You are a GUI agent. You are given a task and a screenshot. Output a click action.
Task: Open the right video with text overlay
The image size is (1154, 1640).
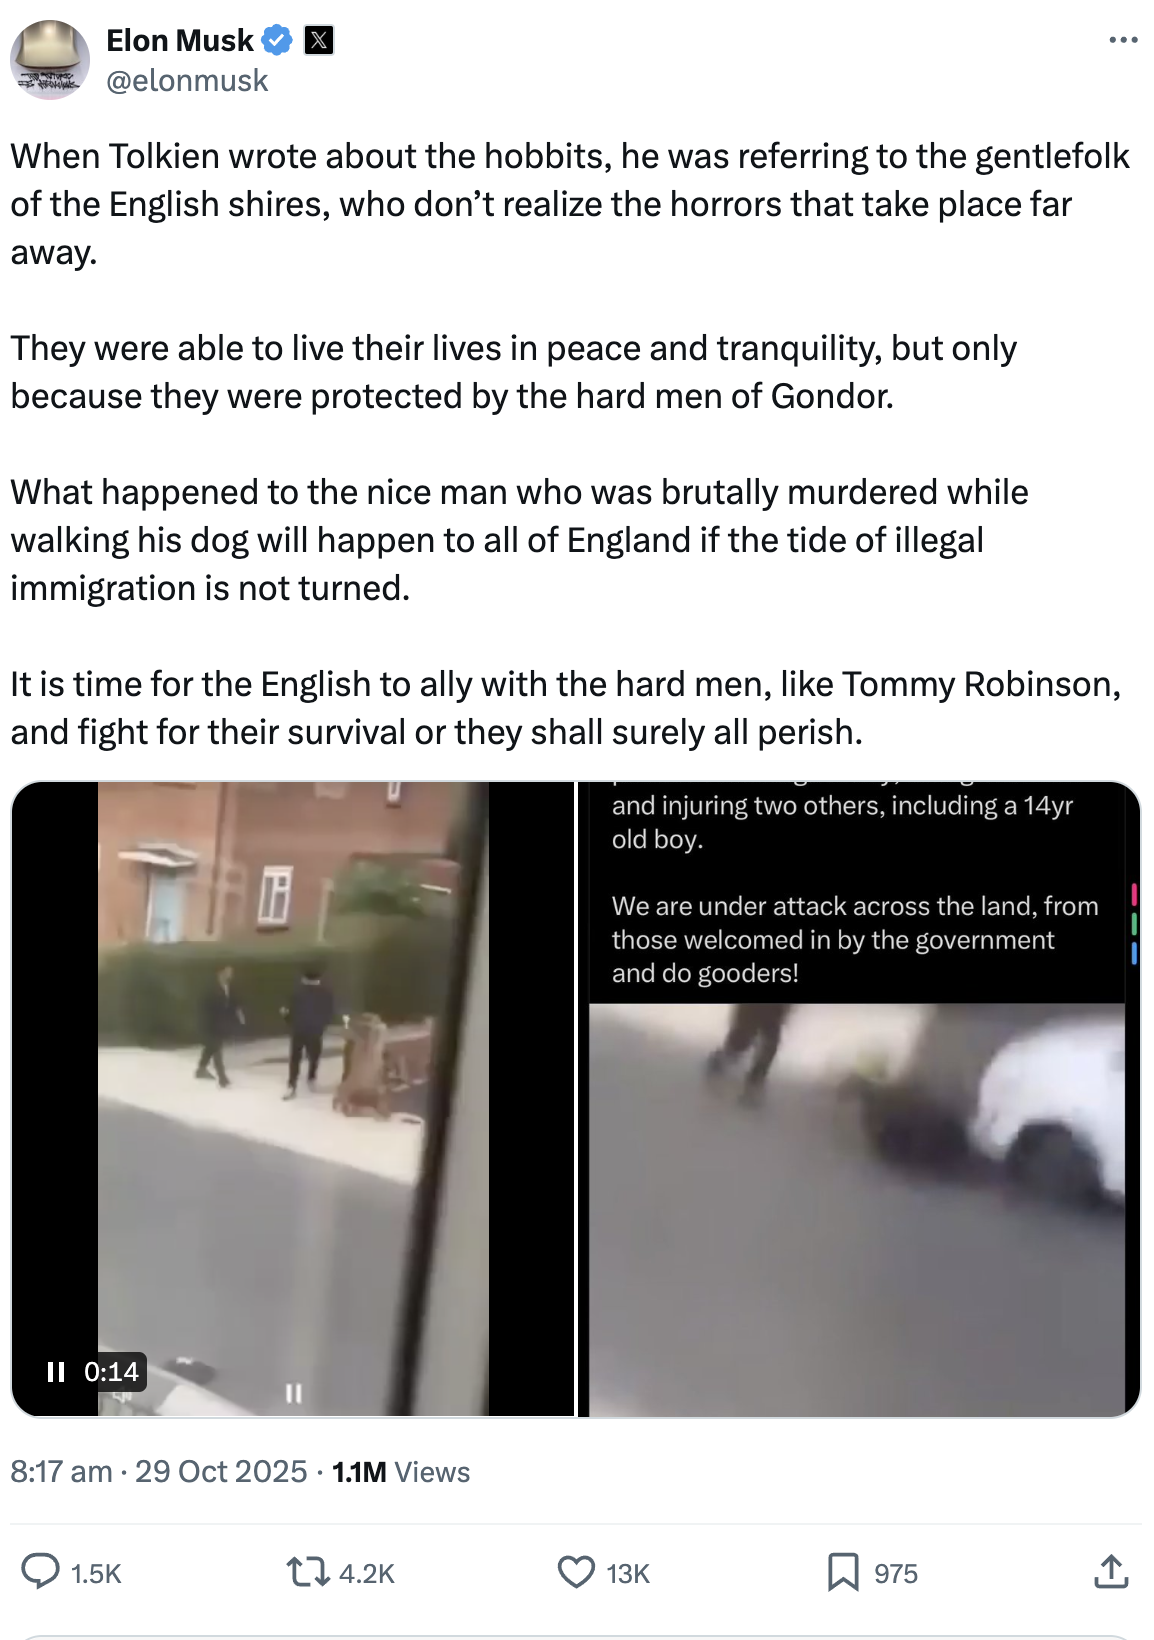click(859, 1099)
